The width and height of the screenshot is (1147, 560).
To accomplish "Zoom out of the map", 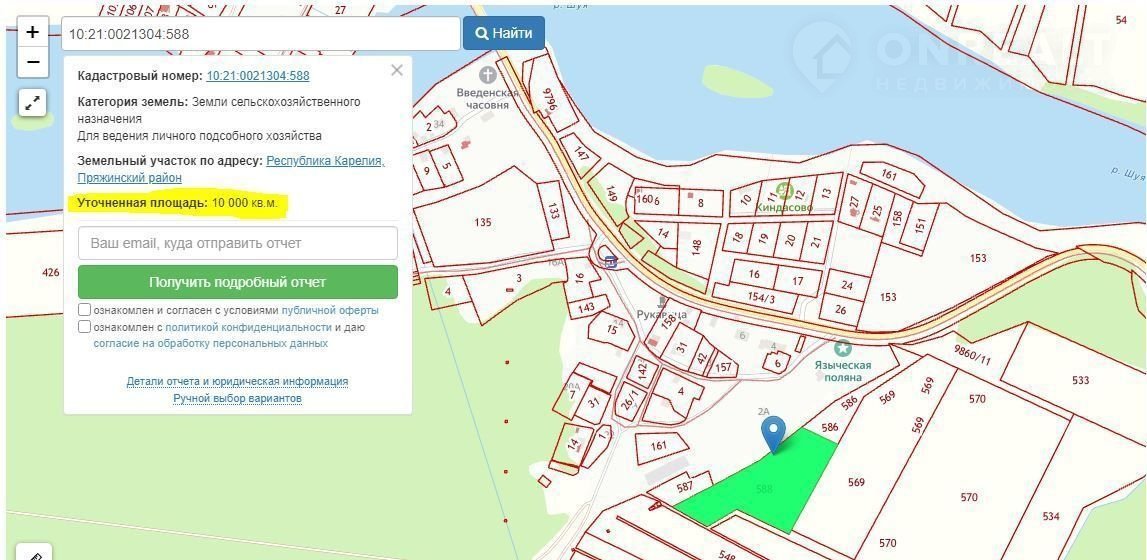I will [x=32, y=62].
